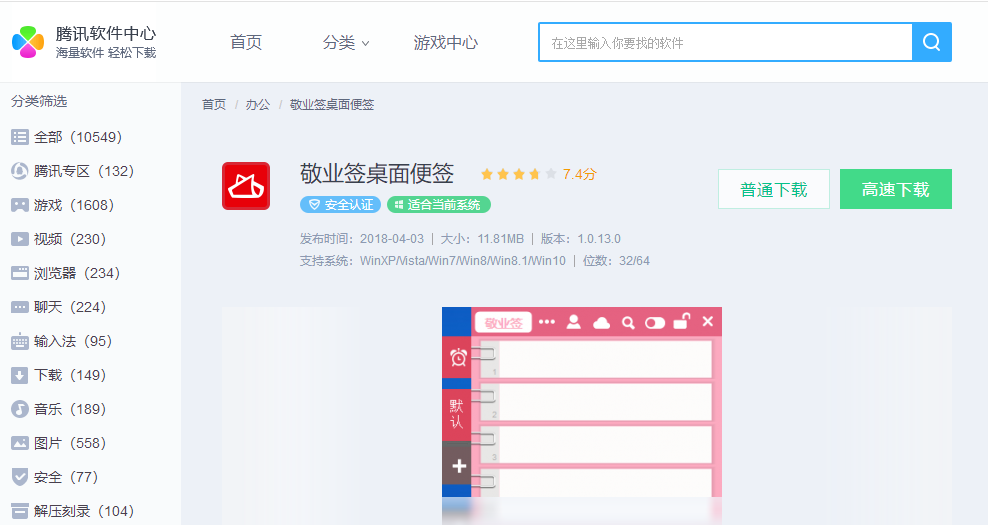Click the 适合当前系统 badge
988x525 pixels.
click(439, 205)
